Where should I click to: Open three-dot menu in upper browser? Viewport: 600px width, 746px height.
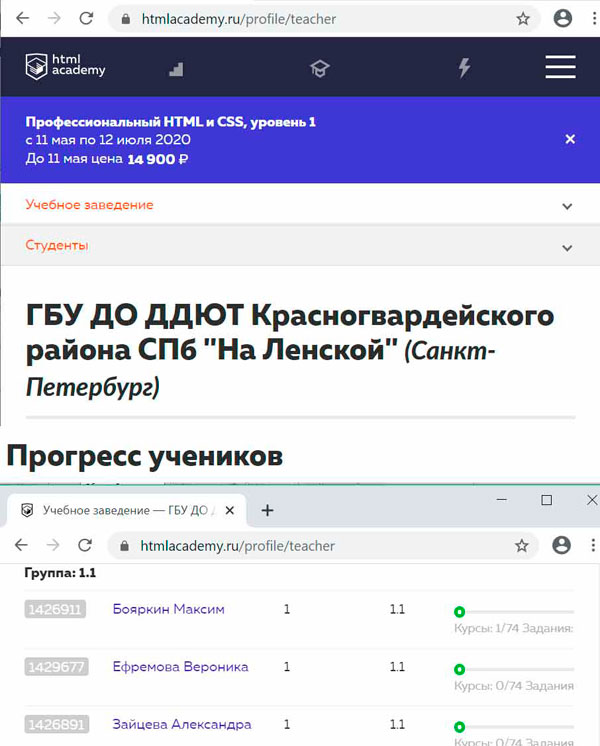coord(594,19)
